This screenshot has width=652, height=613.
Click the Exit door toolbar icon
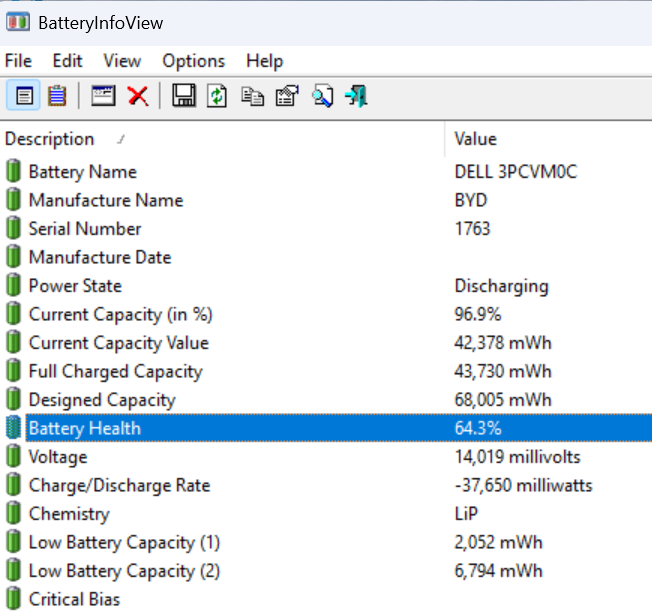click(356, 96)
